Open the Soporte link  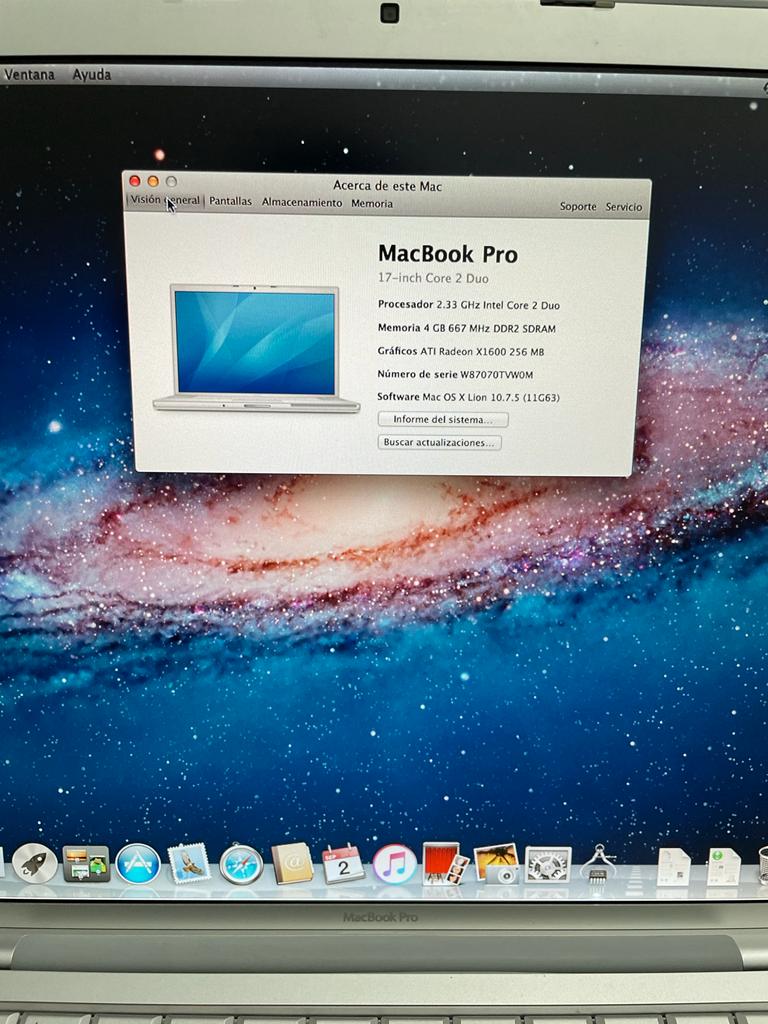pos(578,206)
